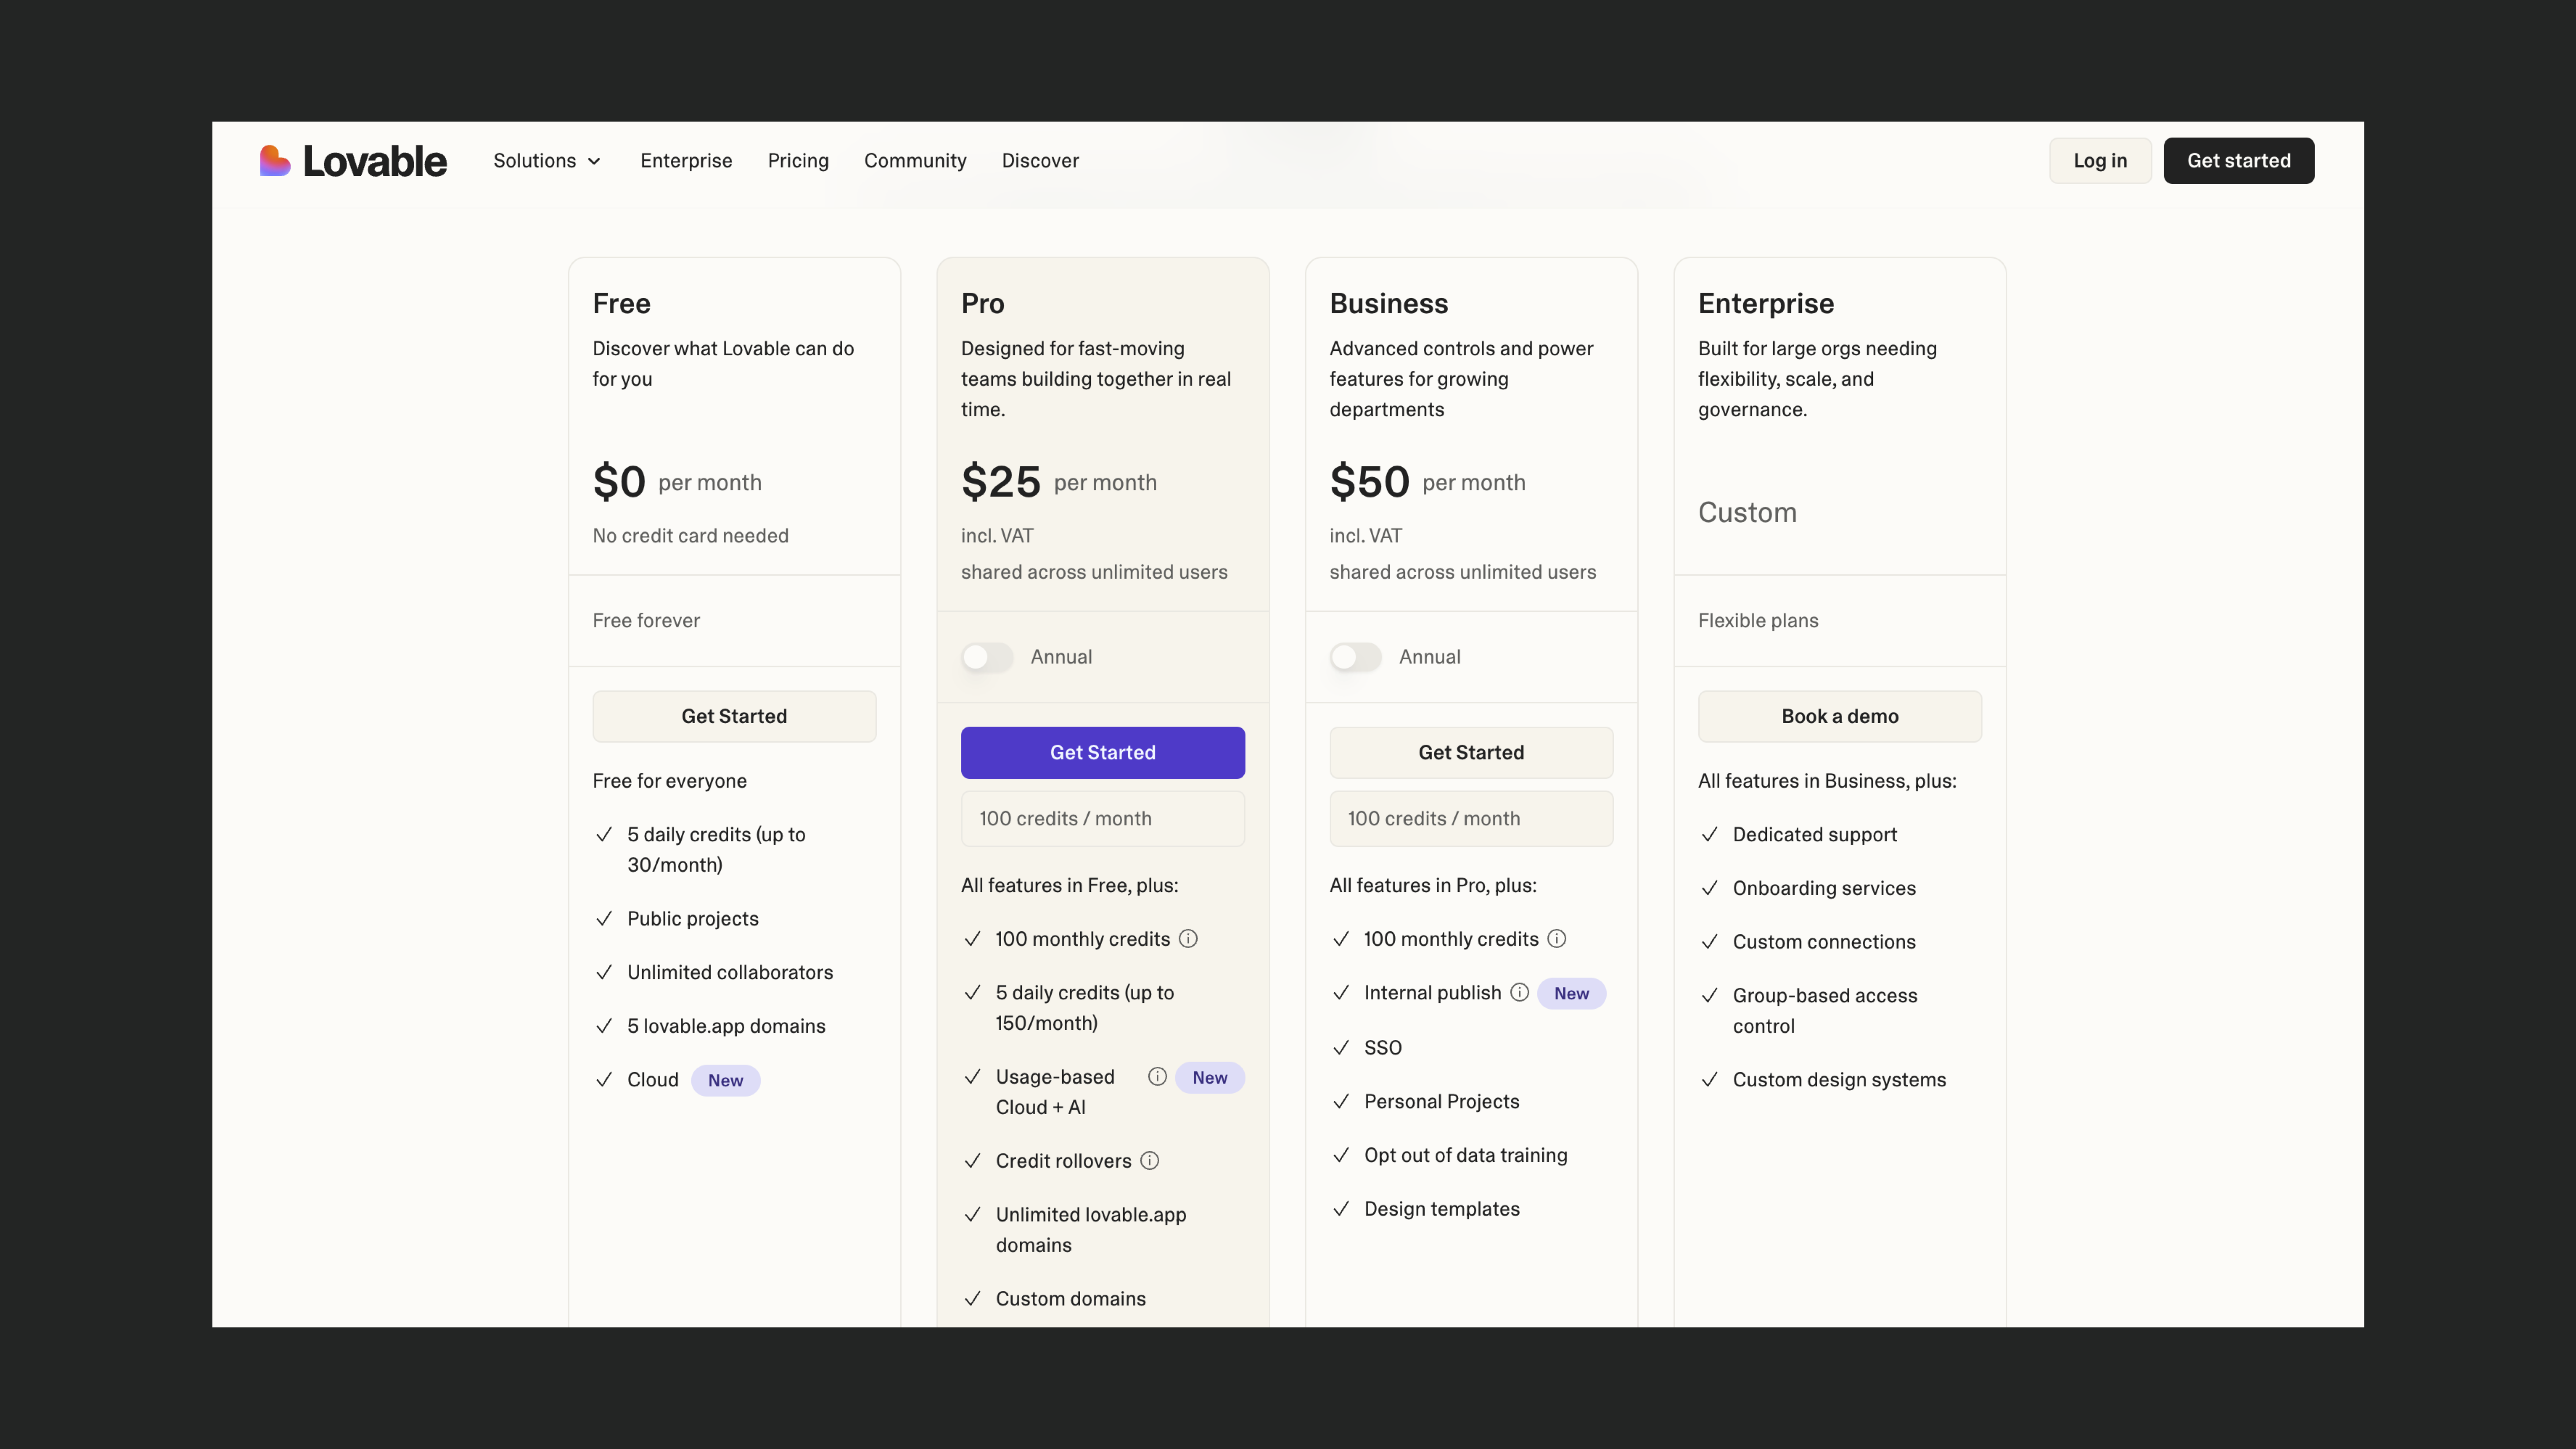Image resolution: width=2576 pixels, height=1449 pixels.
Task: Enable Annual billing toggle on Pro plan
Action: [987, 657]
